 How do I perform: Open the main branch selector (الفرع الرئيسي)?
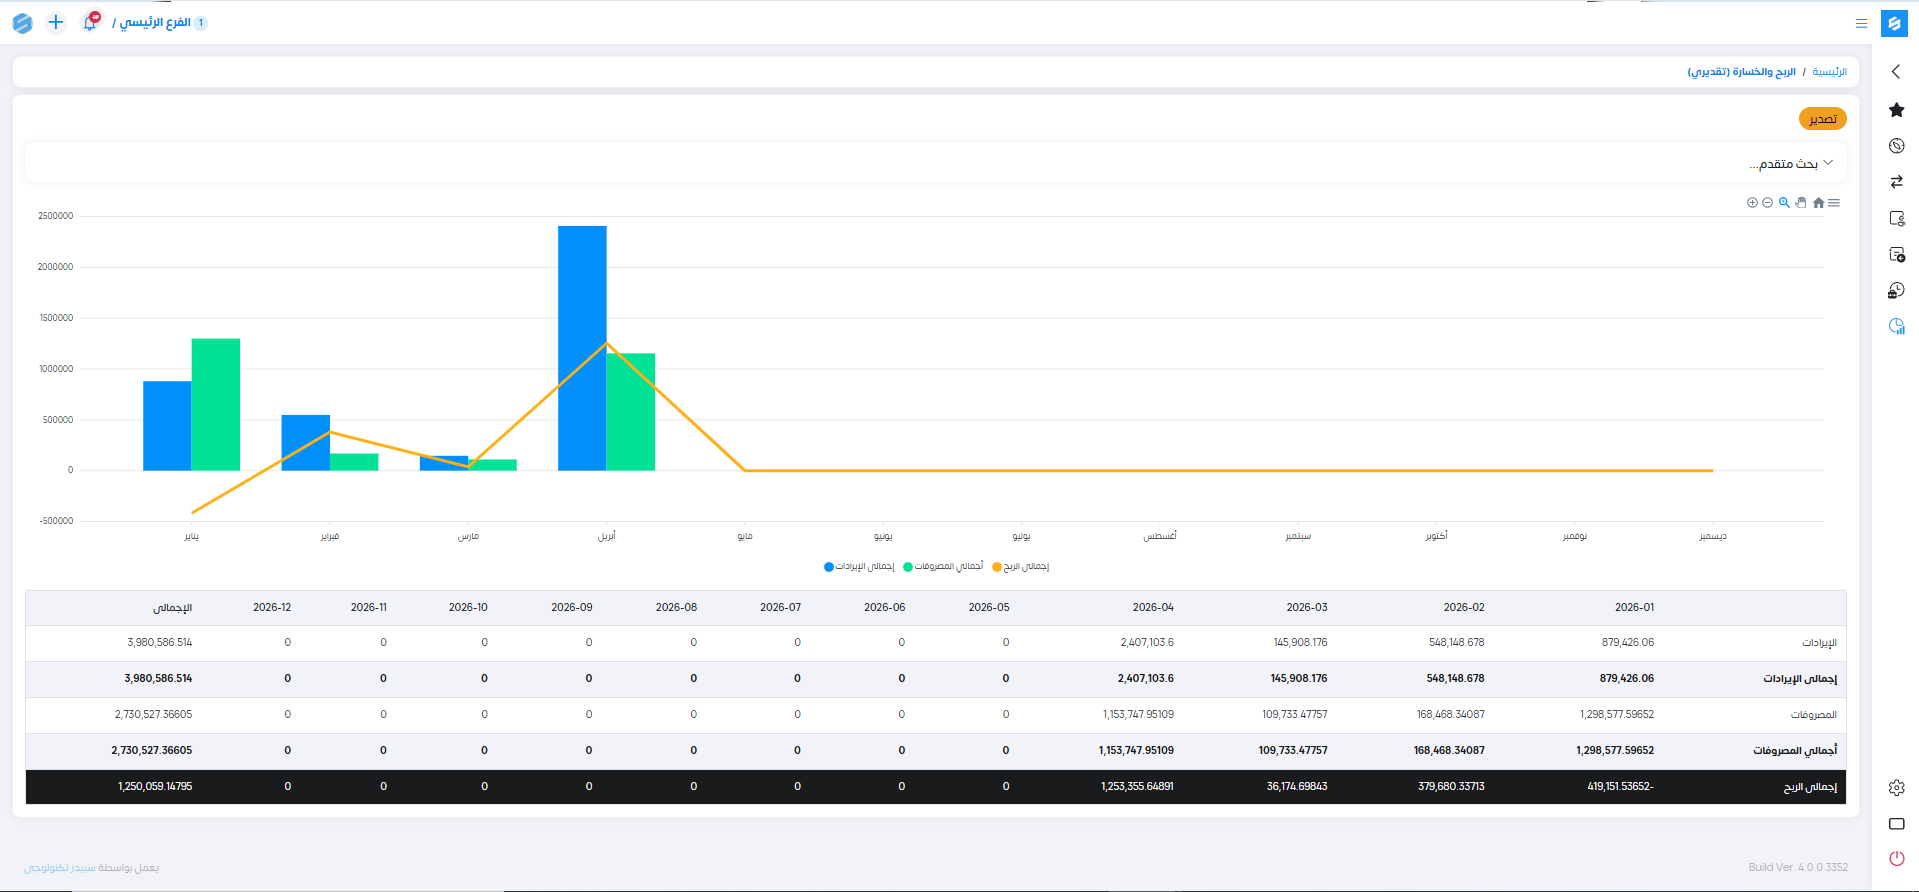[x=156, y=22]
